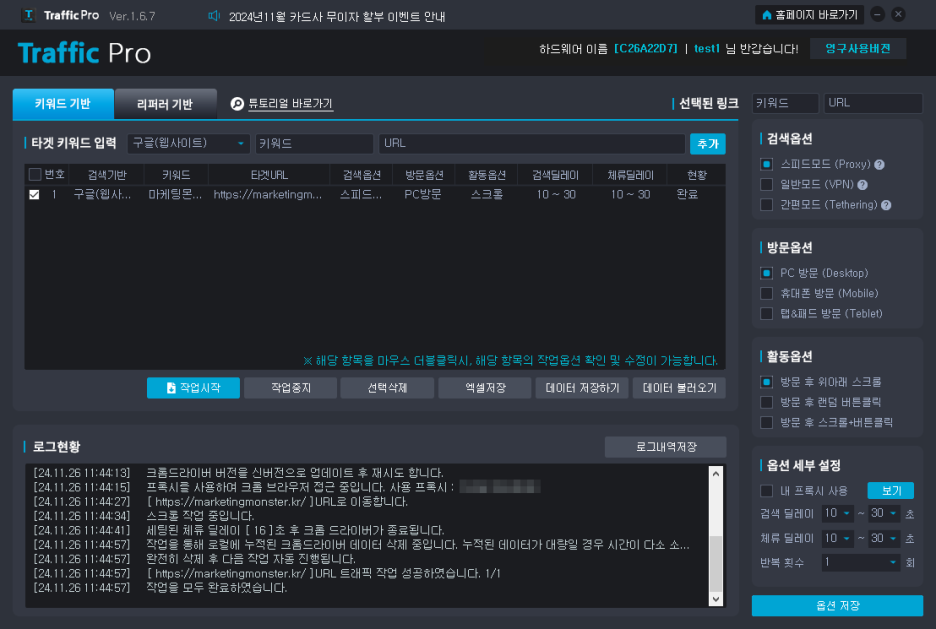
Task: Switch to 리퍼러 기반 tab
Action: tap(165, 104)
